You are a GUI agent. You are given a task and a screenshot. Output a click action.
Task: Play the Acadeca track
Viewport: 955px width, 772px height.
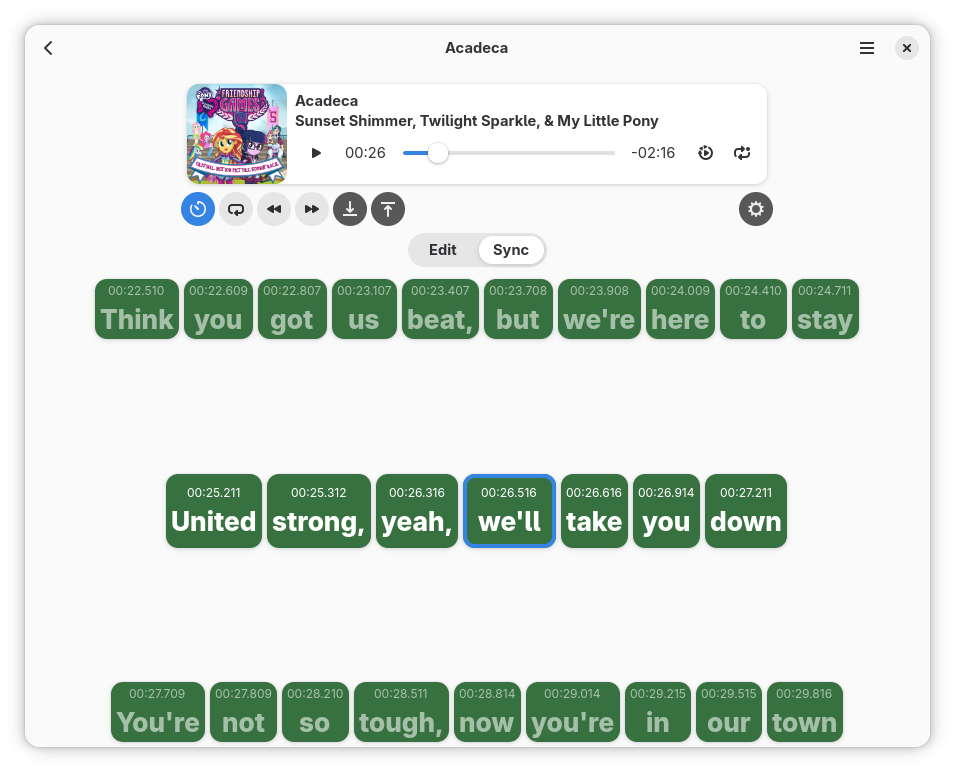pyautogui.click(x=315, y=153)
